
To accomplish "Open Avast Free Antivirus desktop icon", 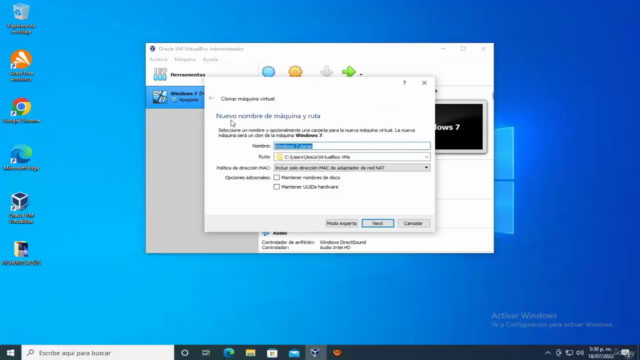I will point(21,66).
